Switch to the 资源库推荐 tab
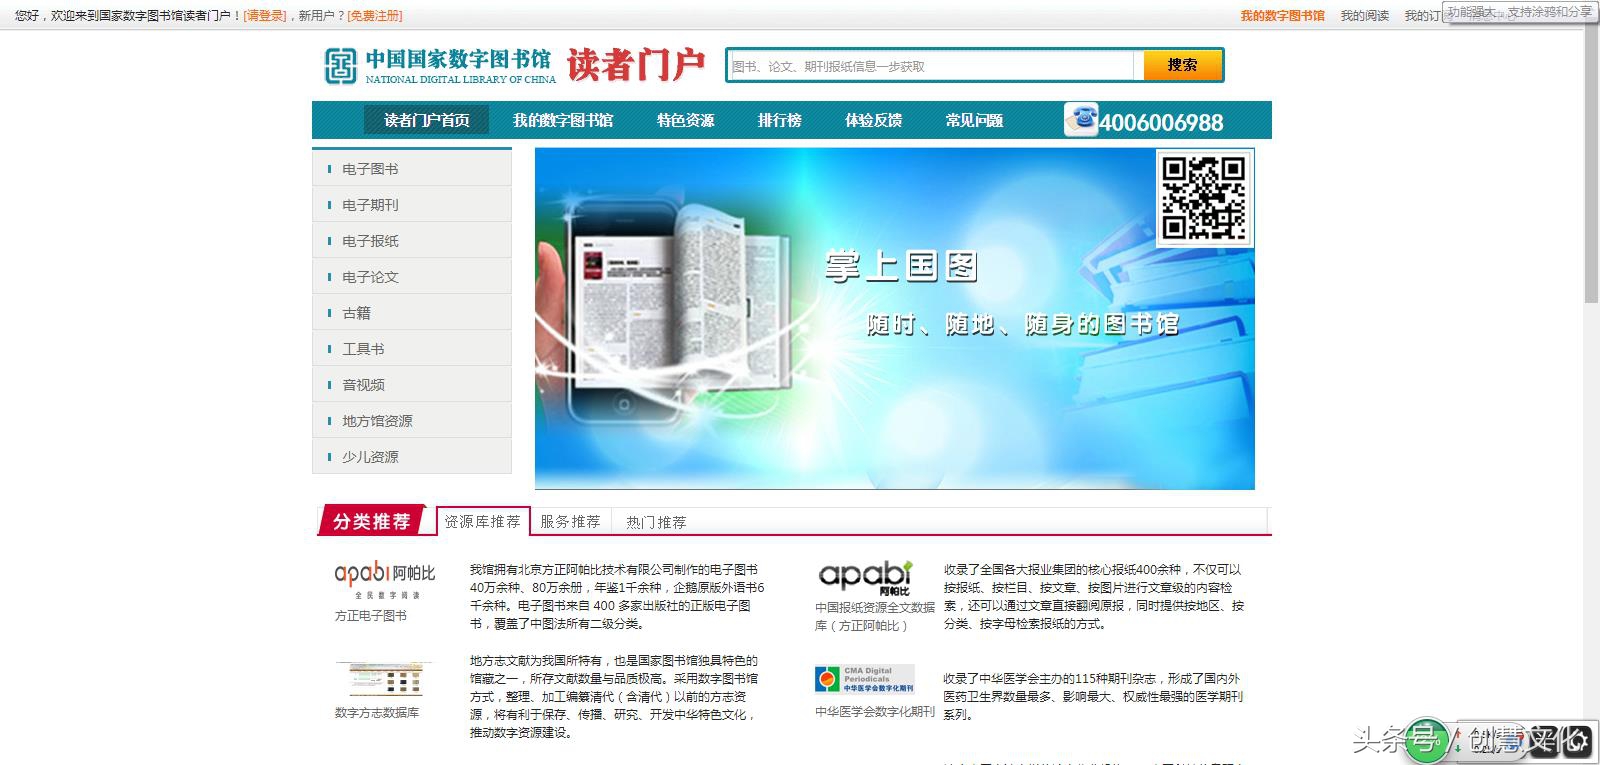This screenshot has width=1600, height=765. (483, 521)
